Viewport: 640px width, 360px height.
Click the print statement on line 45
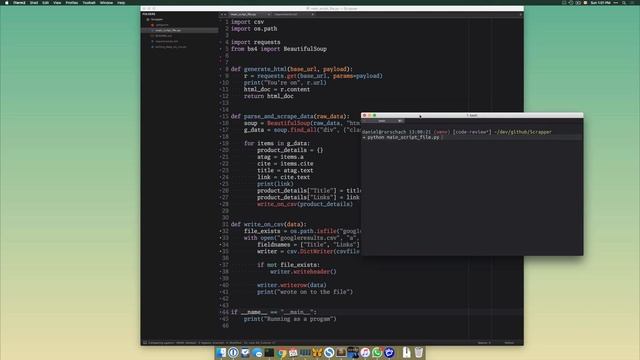(x=290, y=319)
